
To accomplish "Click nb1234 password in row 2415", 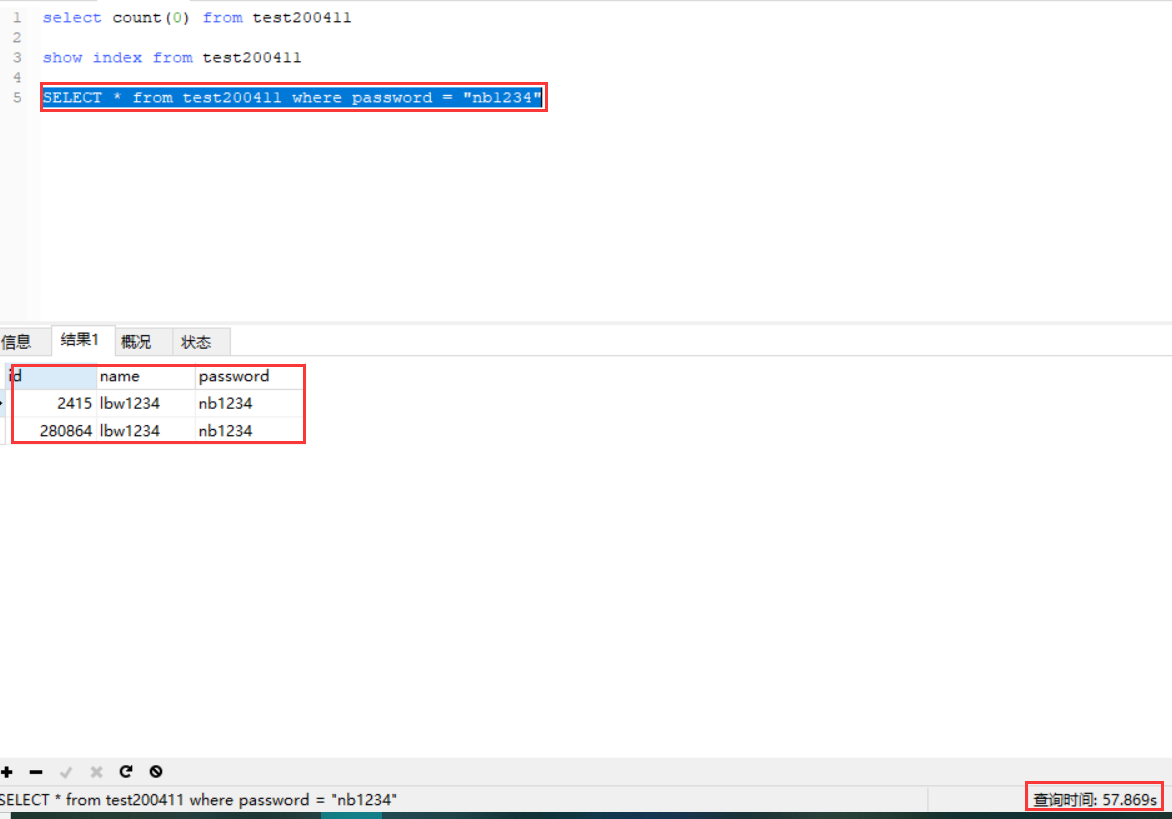I will pos(250,404).
